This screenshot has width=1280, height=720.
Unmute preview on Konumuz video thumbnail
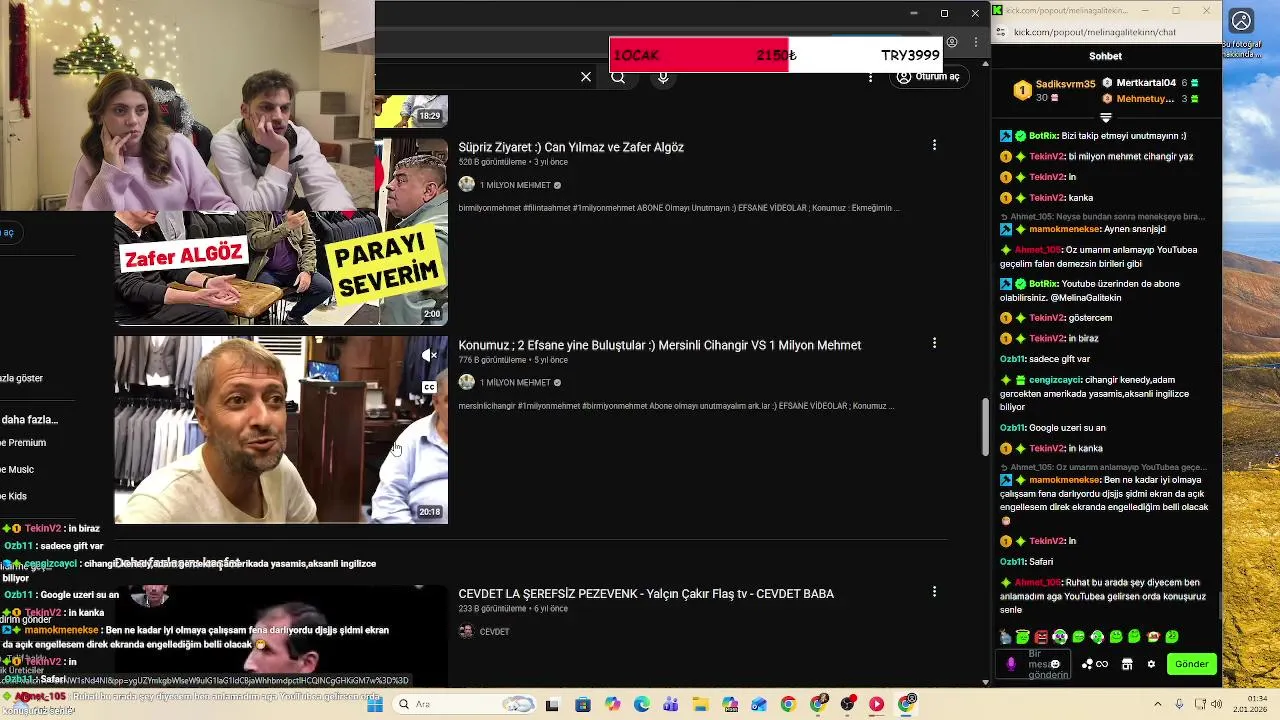click(429, 355)
